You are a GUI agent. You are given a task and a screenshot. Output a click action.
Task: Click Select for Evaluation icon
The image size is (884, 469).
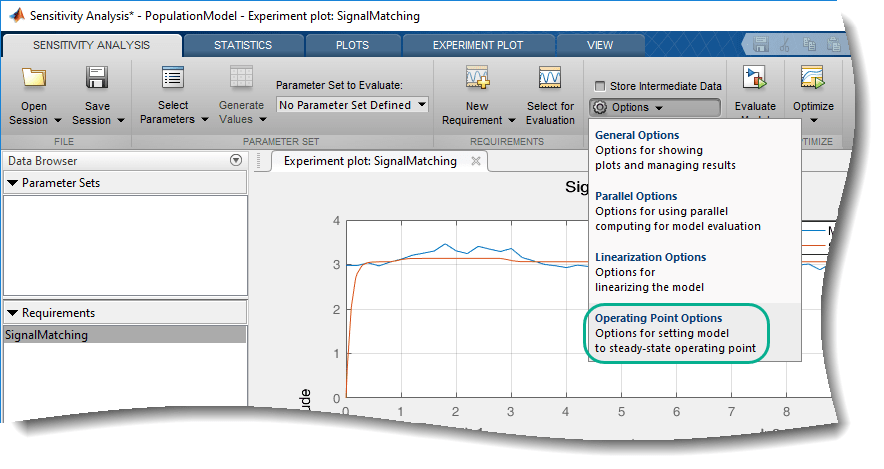[550, 79]
